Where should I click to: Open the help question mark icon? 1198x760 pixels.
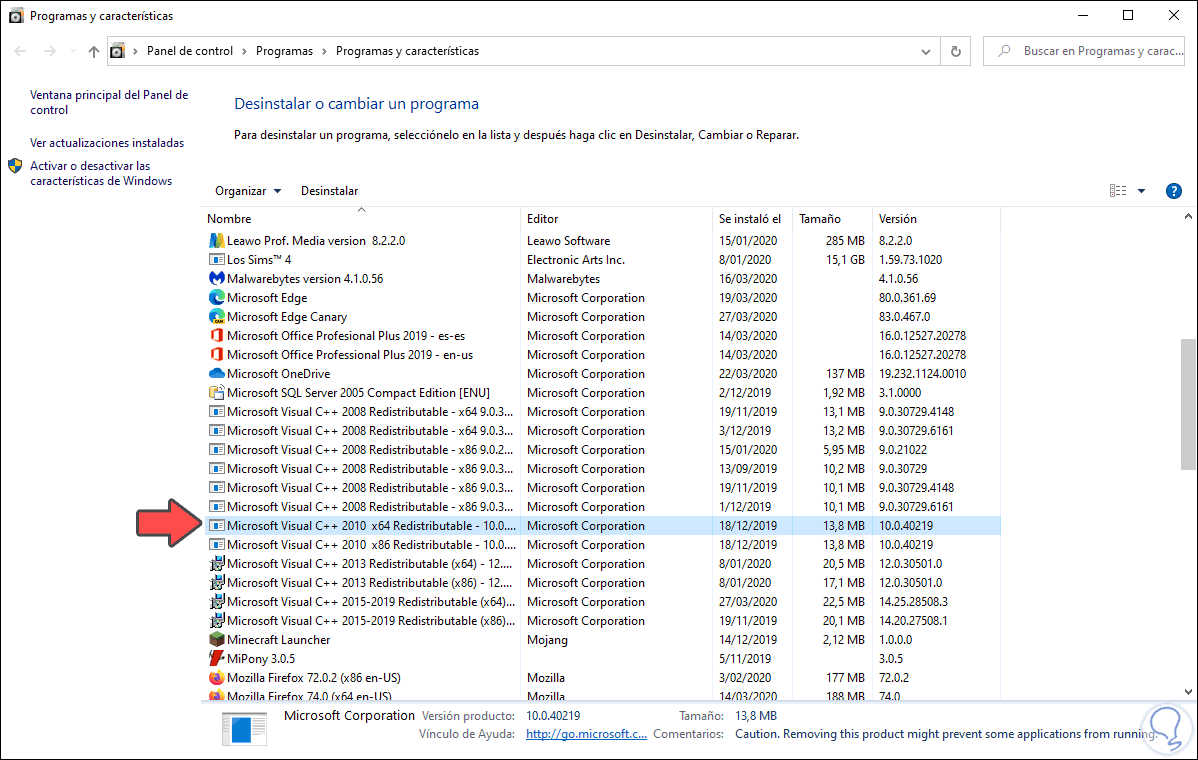(1174, 191)
